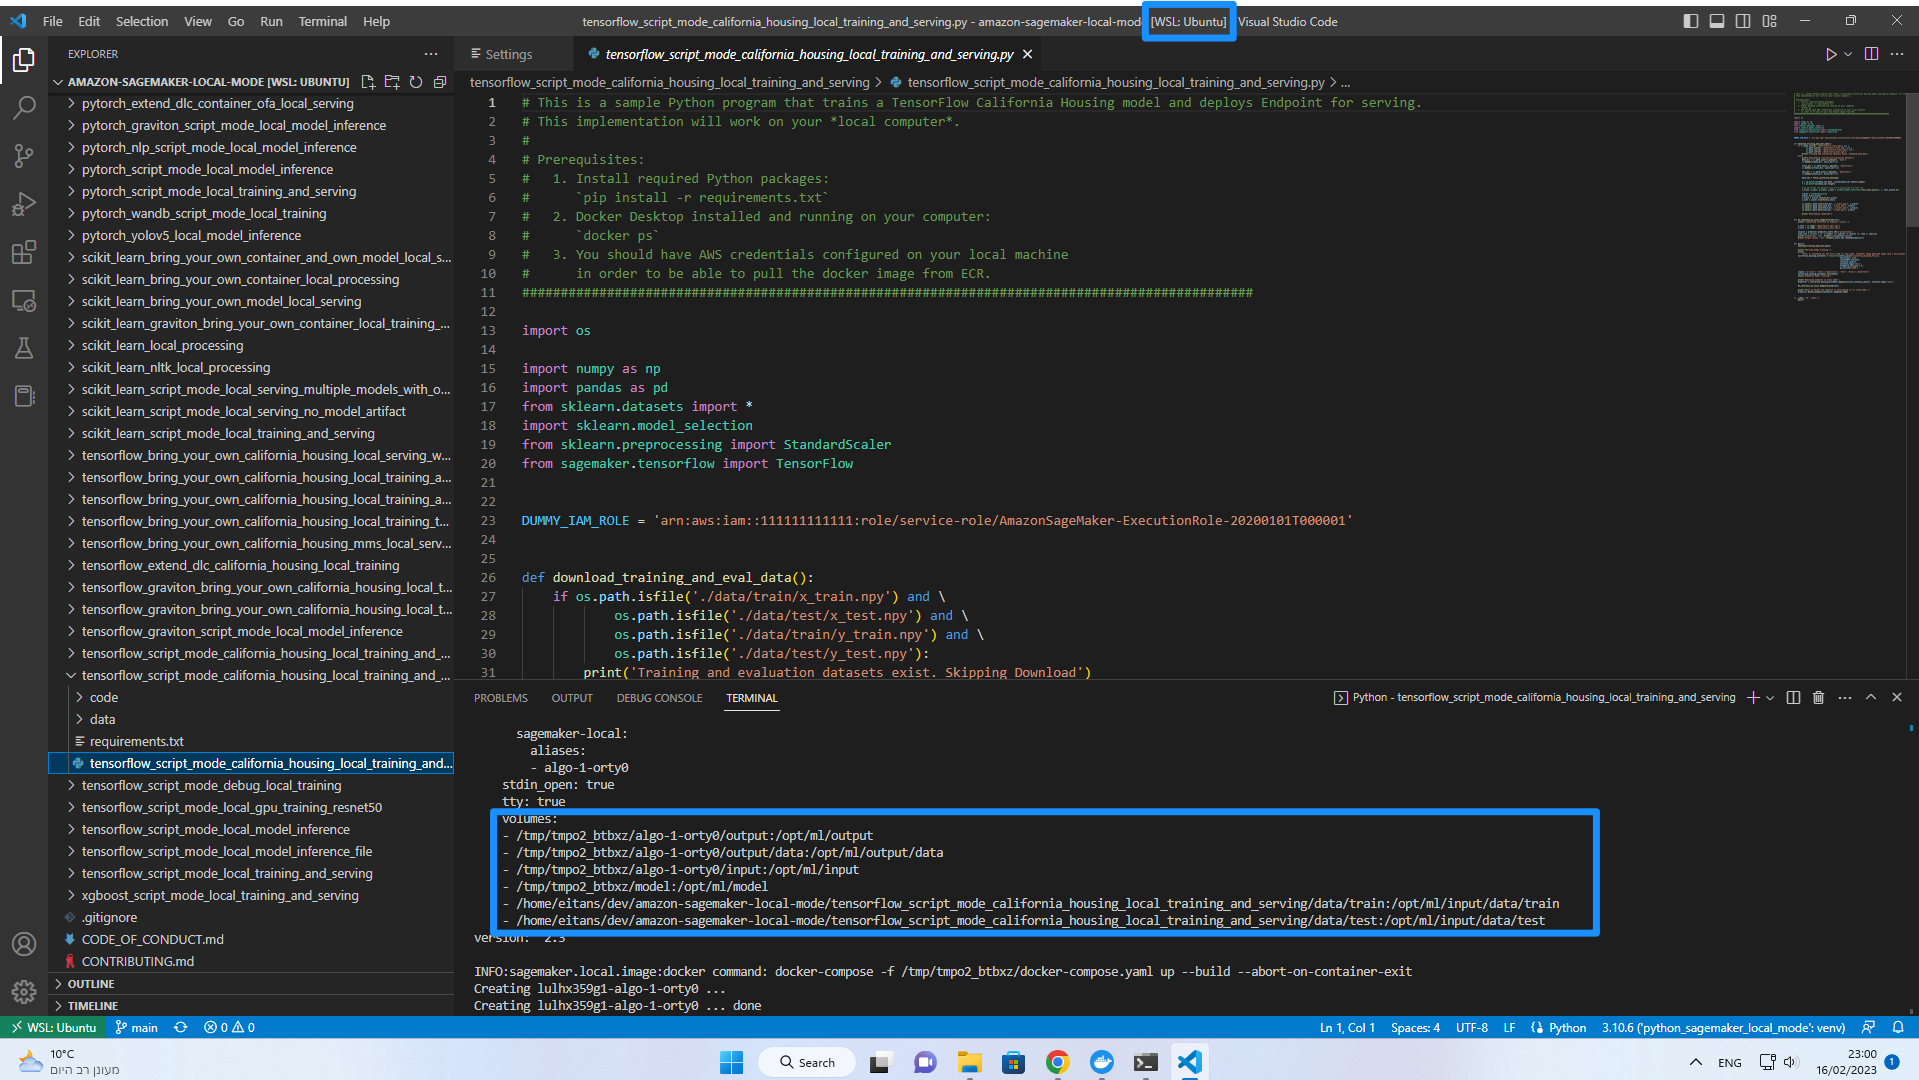Create a new file in explorer
This screenshot has width=1919, height=1080.
(x=368, y=82)
